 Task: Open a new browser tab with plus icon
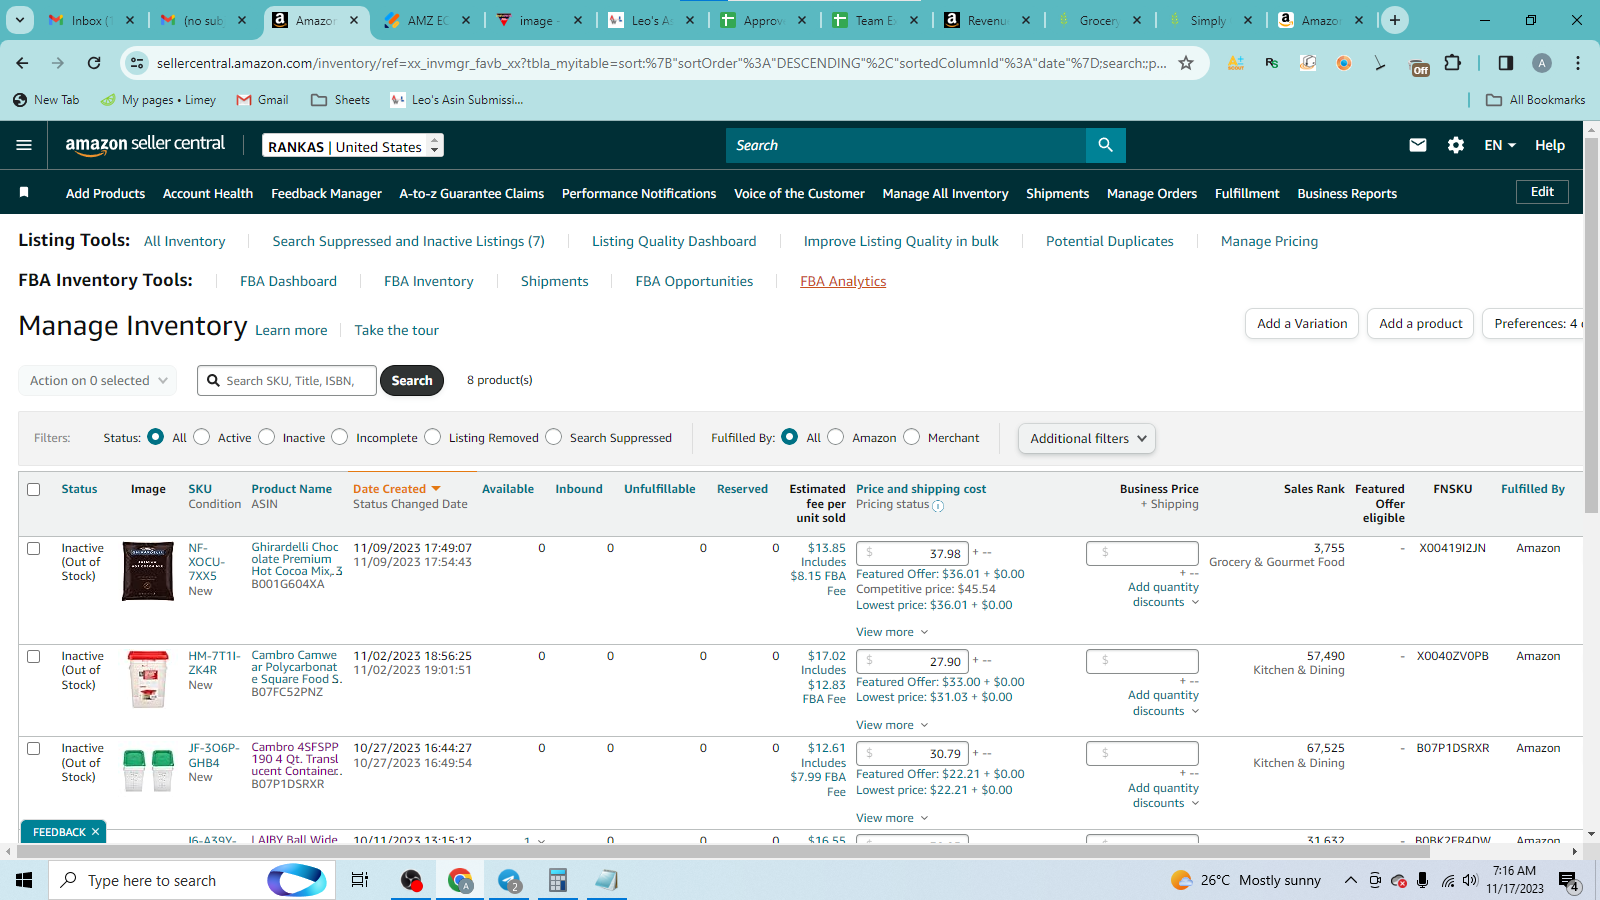tap(1395, 20)
